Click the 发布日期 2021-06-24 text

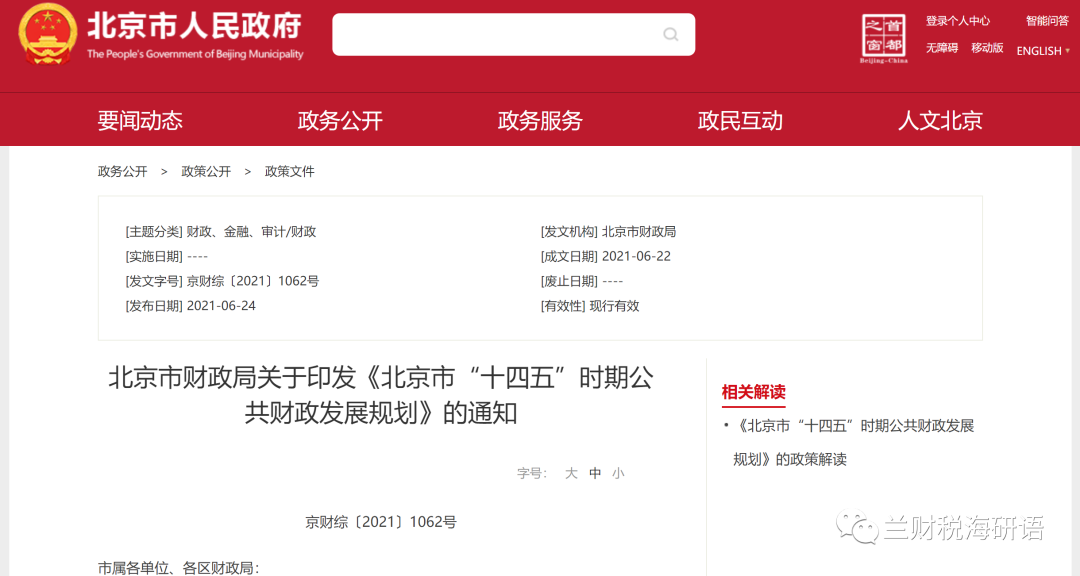190,306
